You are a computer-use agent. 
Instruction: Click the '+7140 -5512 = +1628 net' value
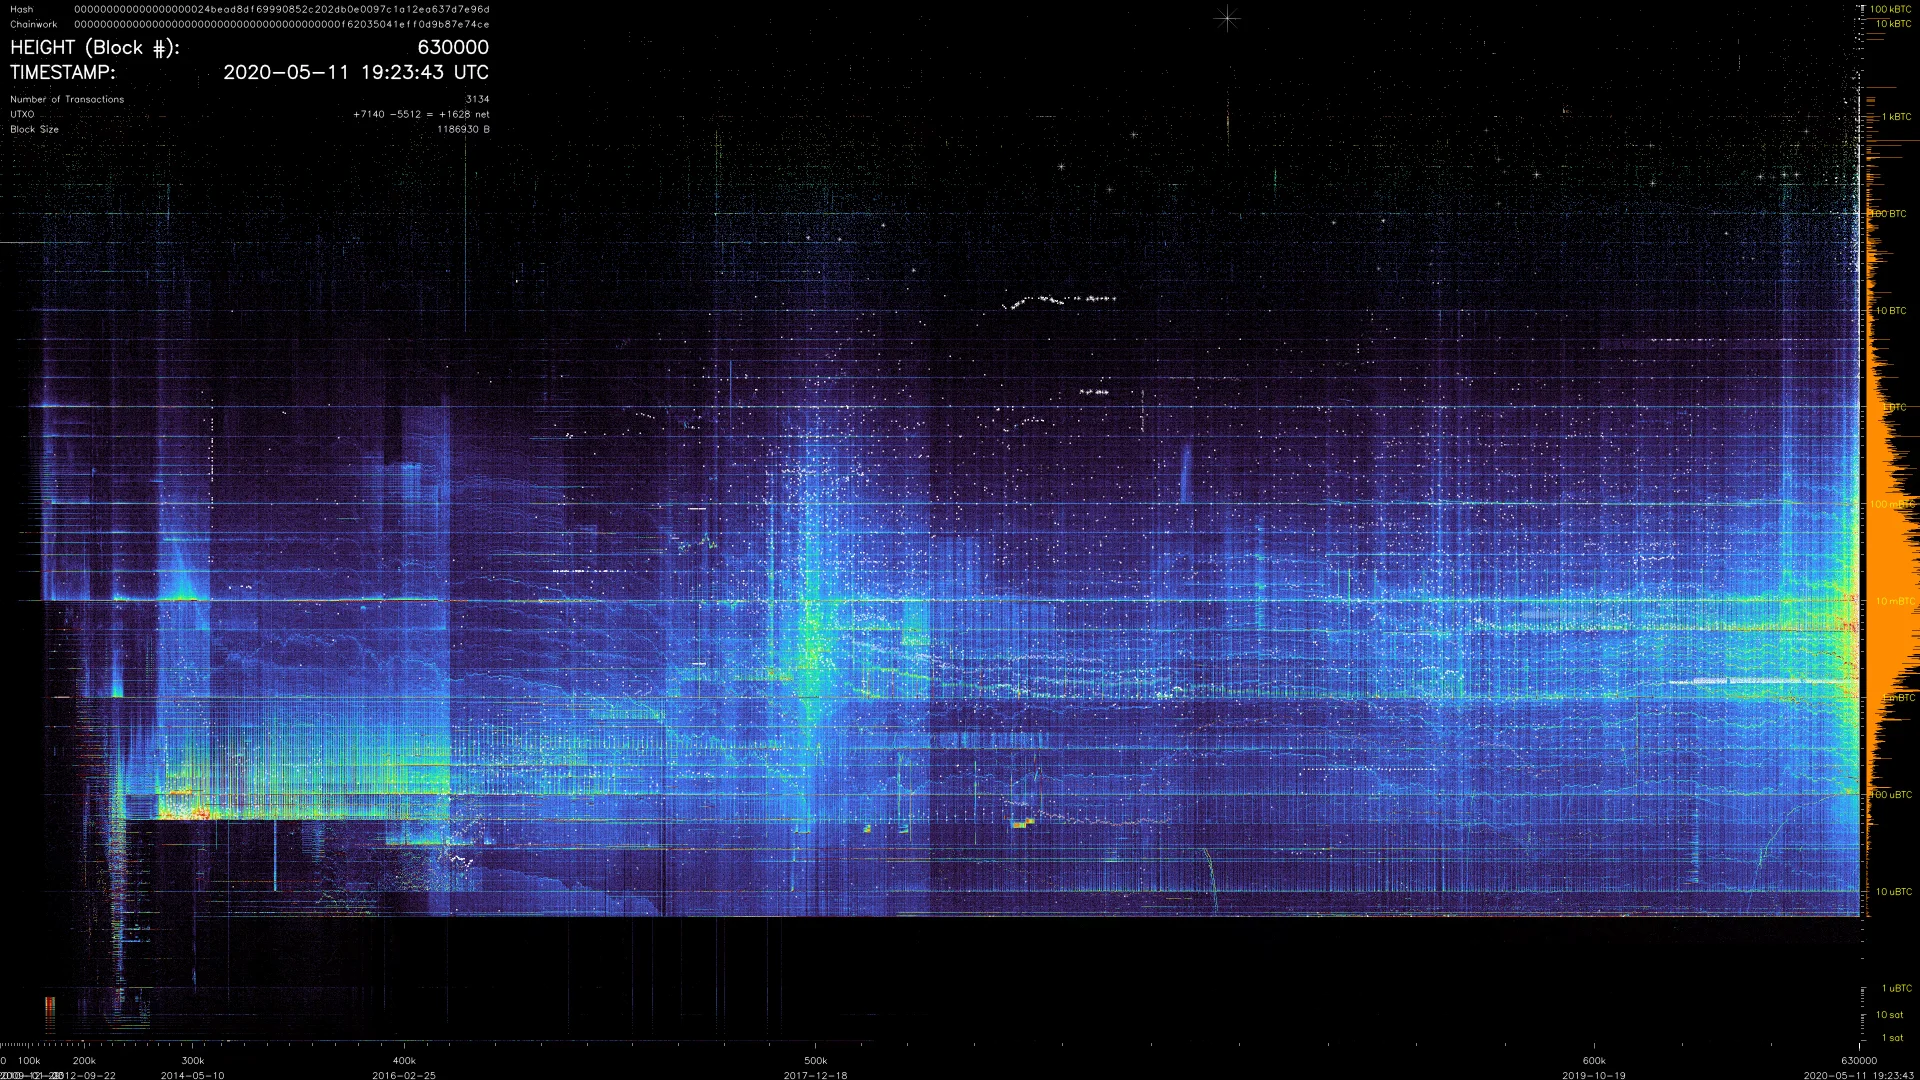point(421,114)
